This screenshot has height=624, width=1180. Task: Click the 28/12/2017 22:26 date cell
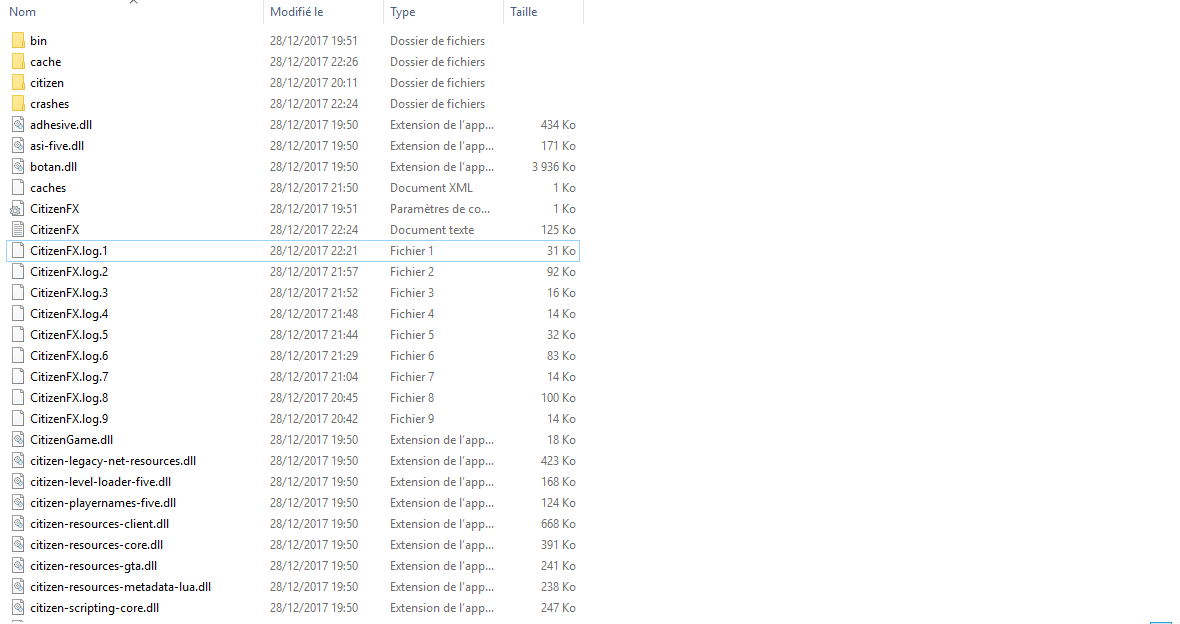(314, 62)
